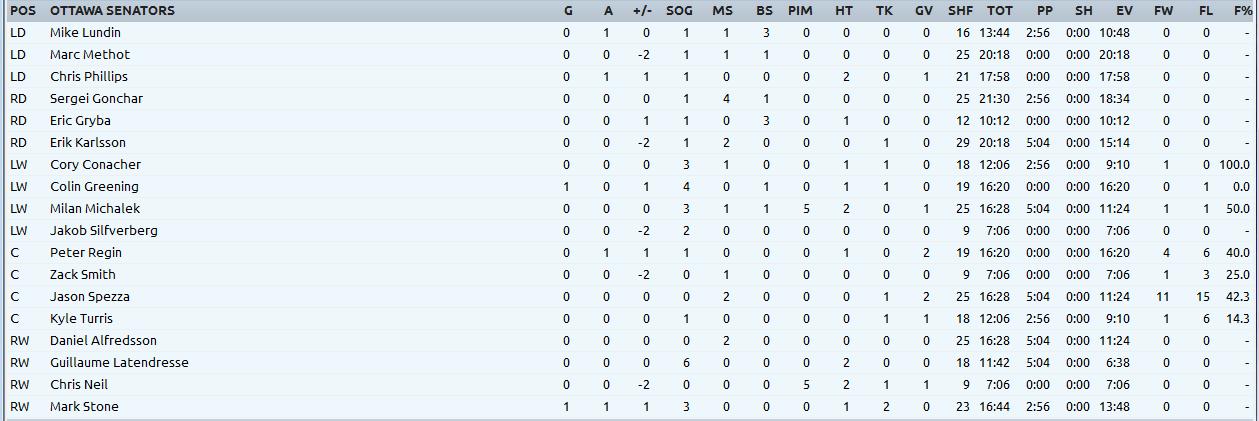Click the BS blocked shots header
This screenshot has width=1259, height=421.
(x=764, y=10)
